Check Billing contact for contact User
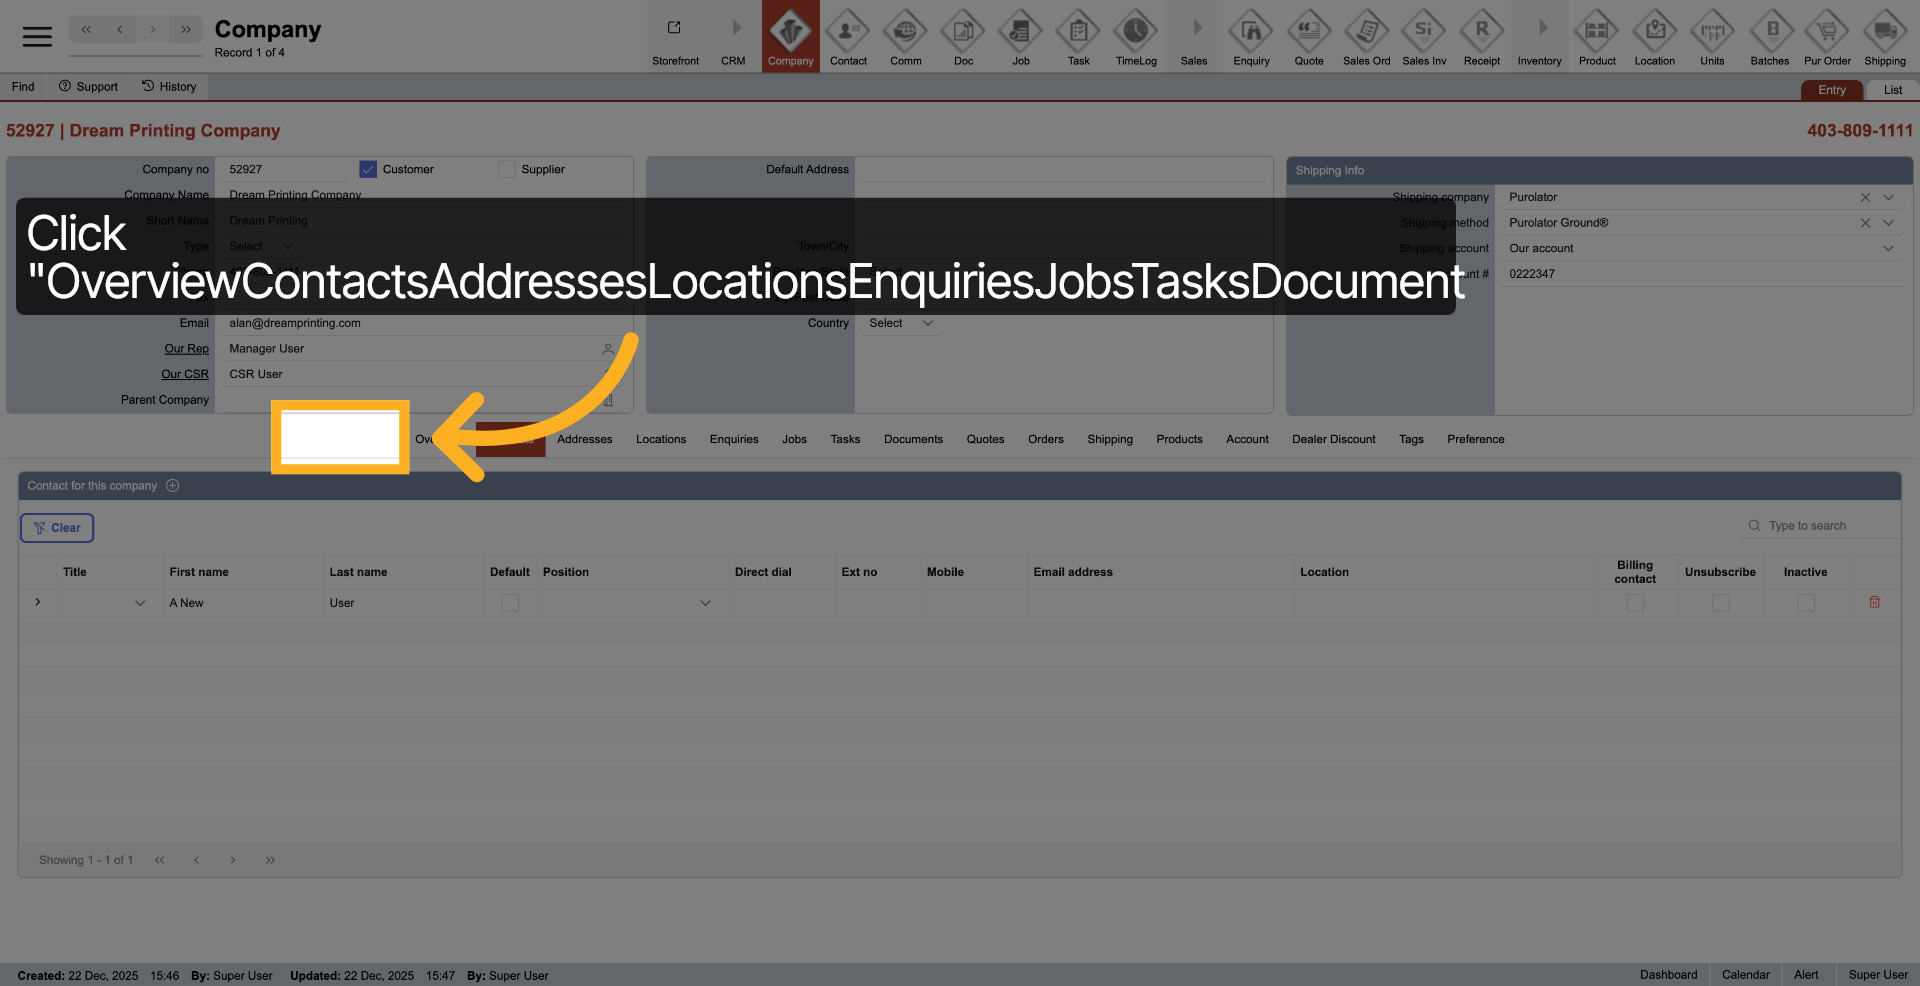1920x986 pixels. pyautogui.click(x=1635, y=603)
